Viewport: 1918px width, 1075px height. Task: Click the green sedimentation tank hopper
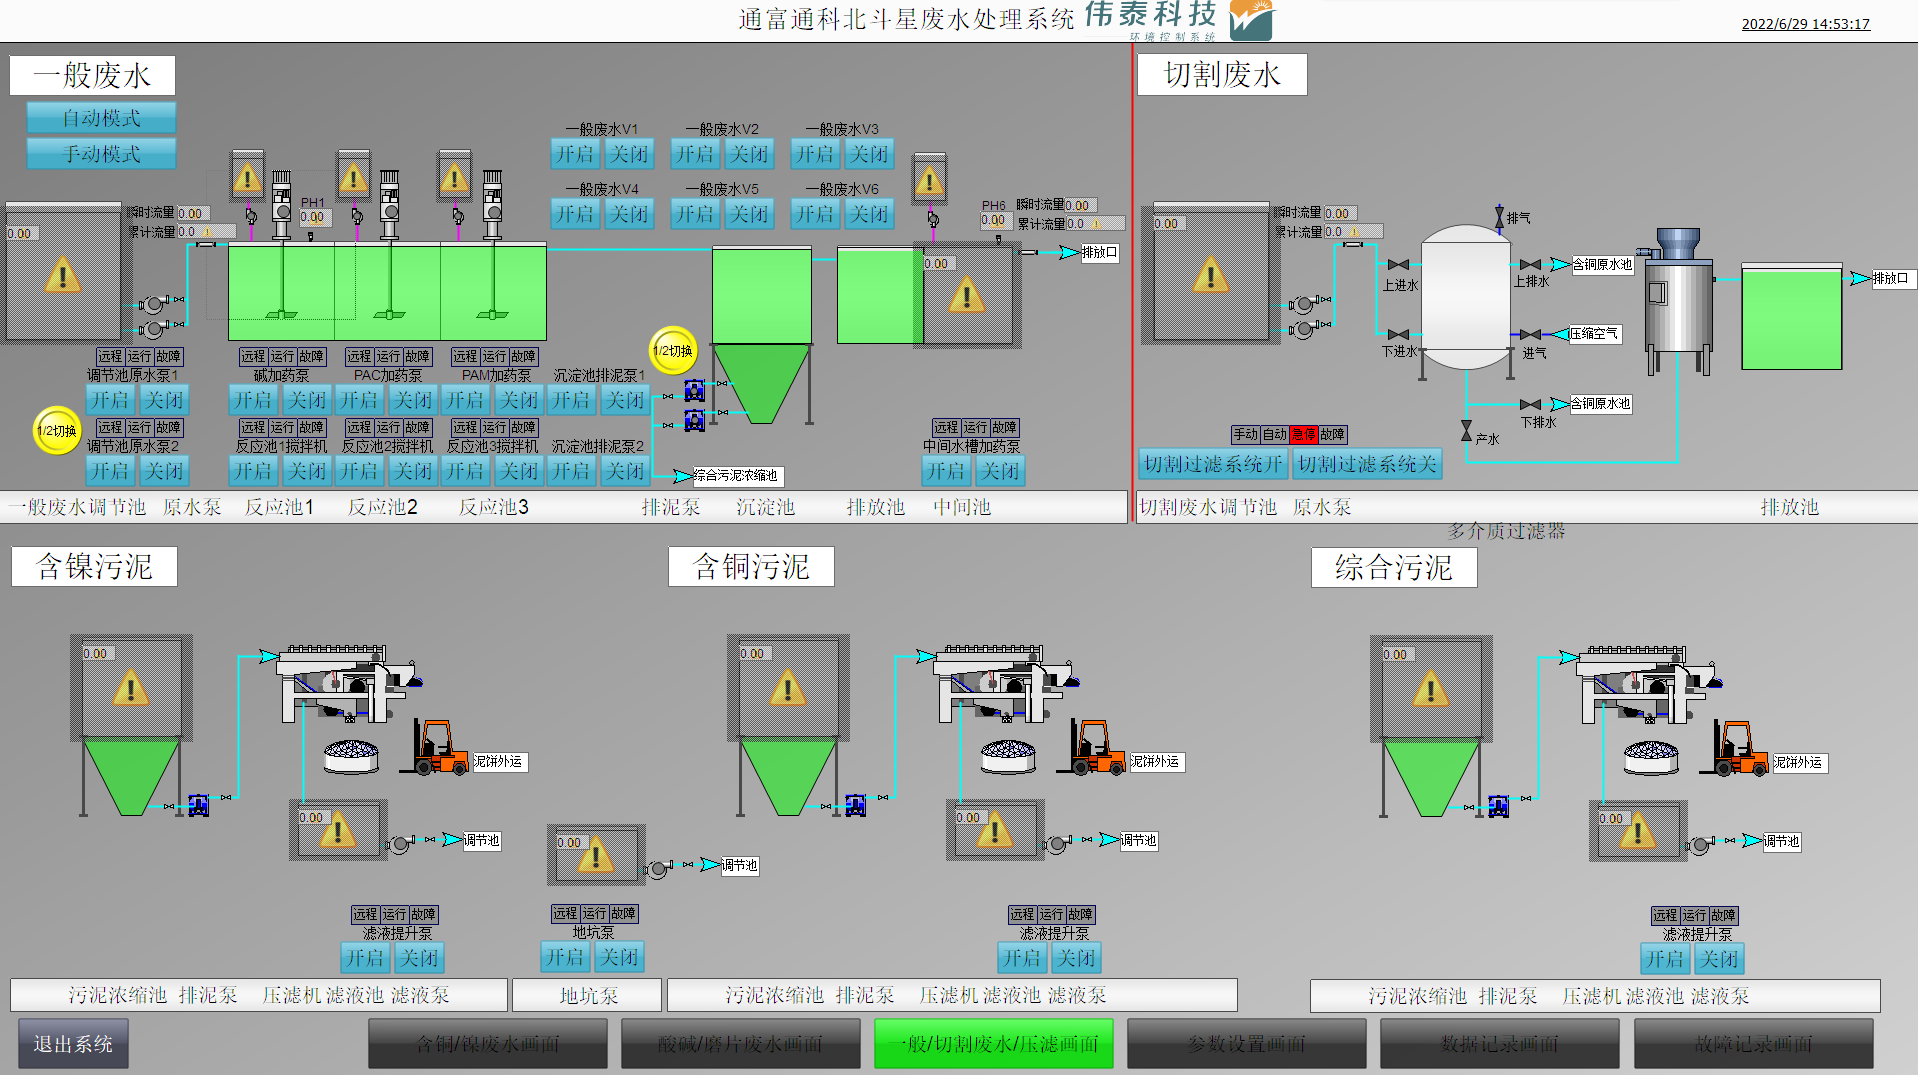(x=761, y=382)
